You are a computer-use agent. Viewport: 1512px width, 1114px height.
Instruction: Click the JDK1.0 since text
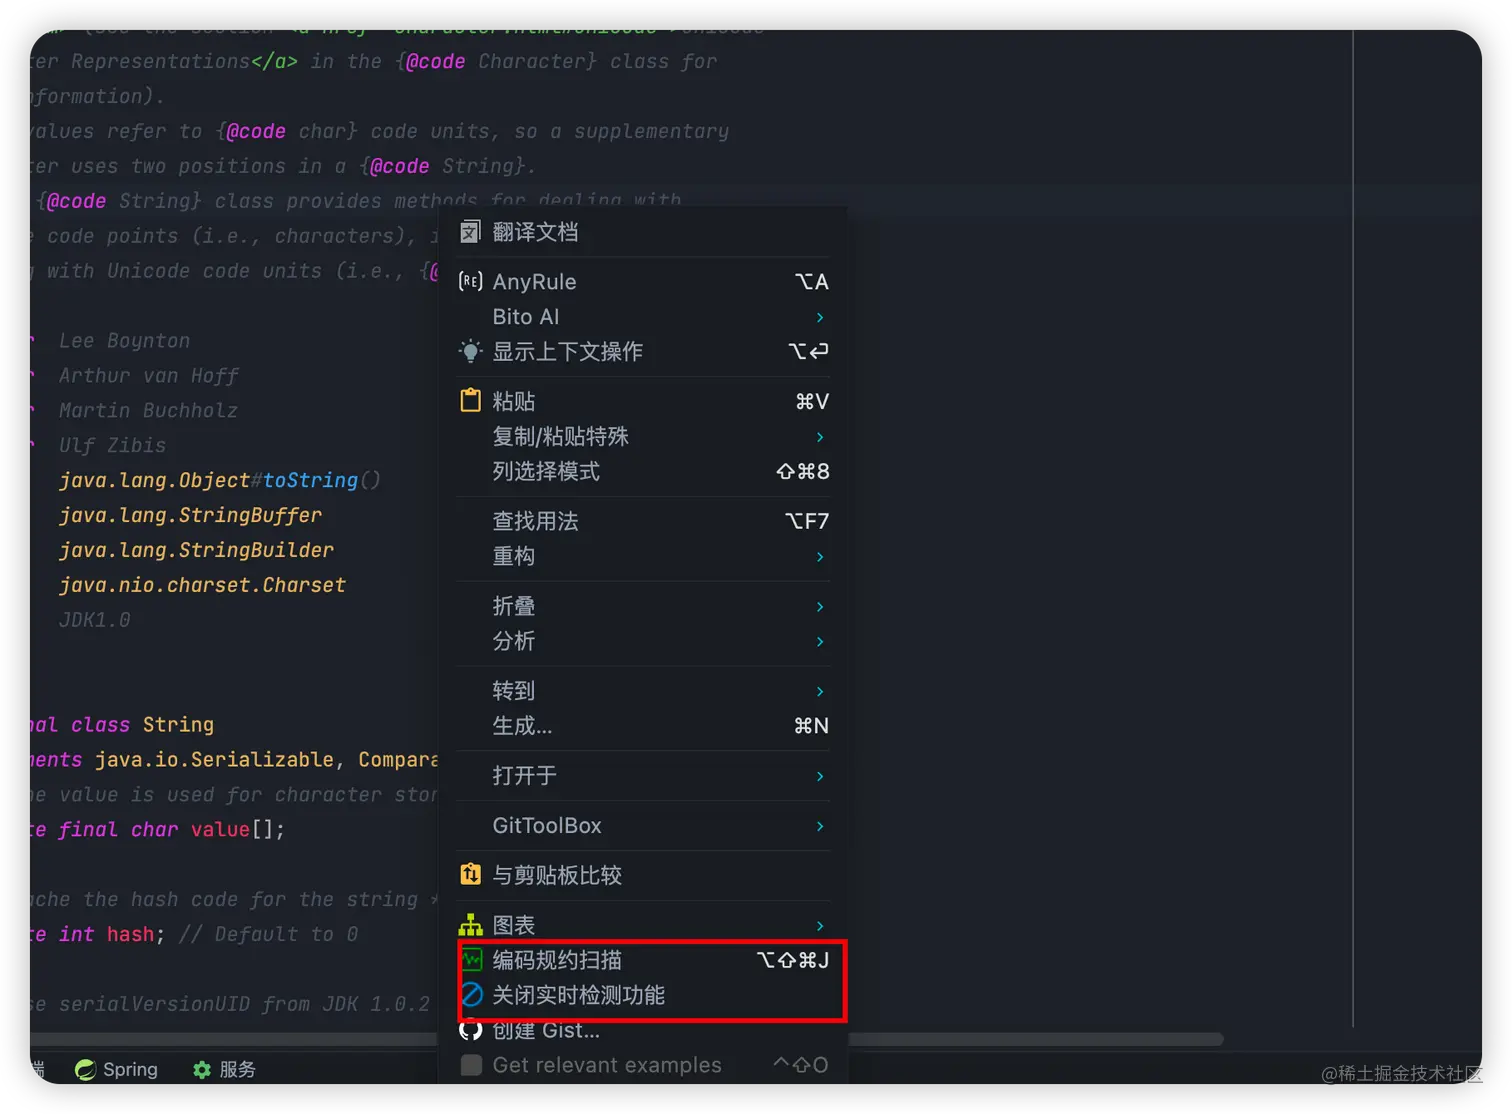[x=94, y=620]
